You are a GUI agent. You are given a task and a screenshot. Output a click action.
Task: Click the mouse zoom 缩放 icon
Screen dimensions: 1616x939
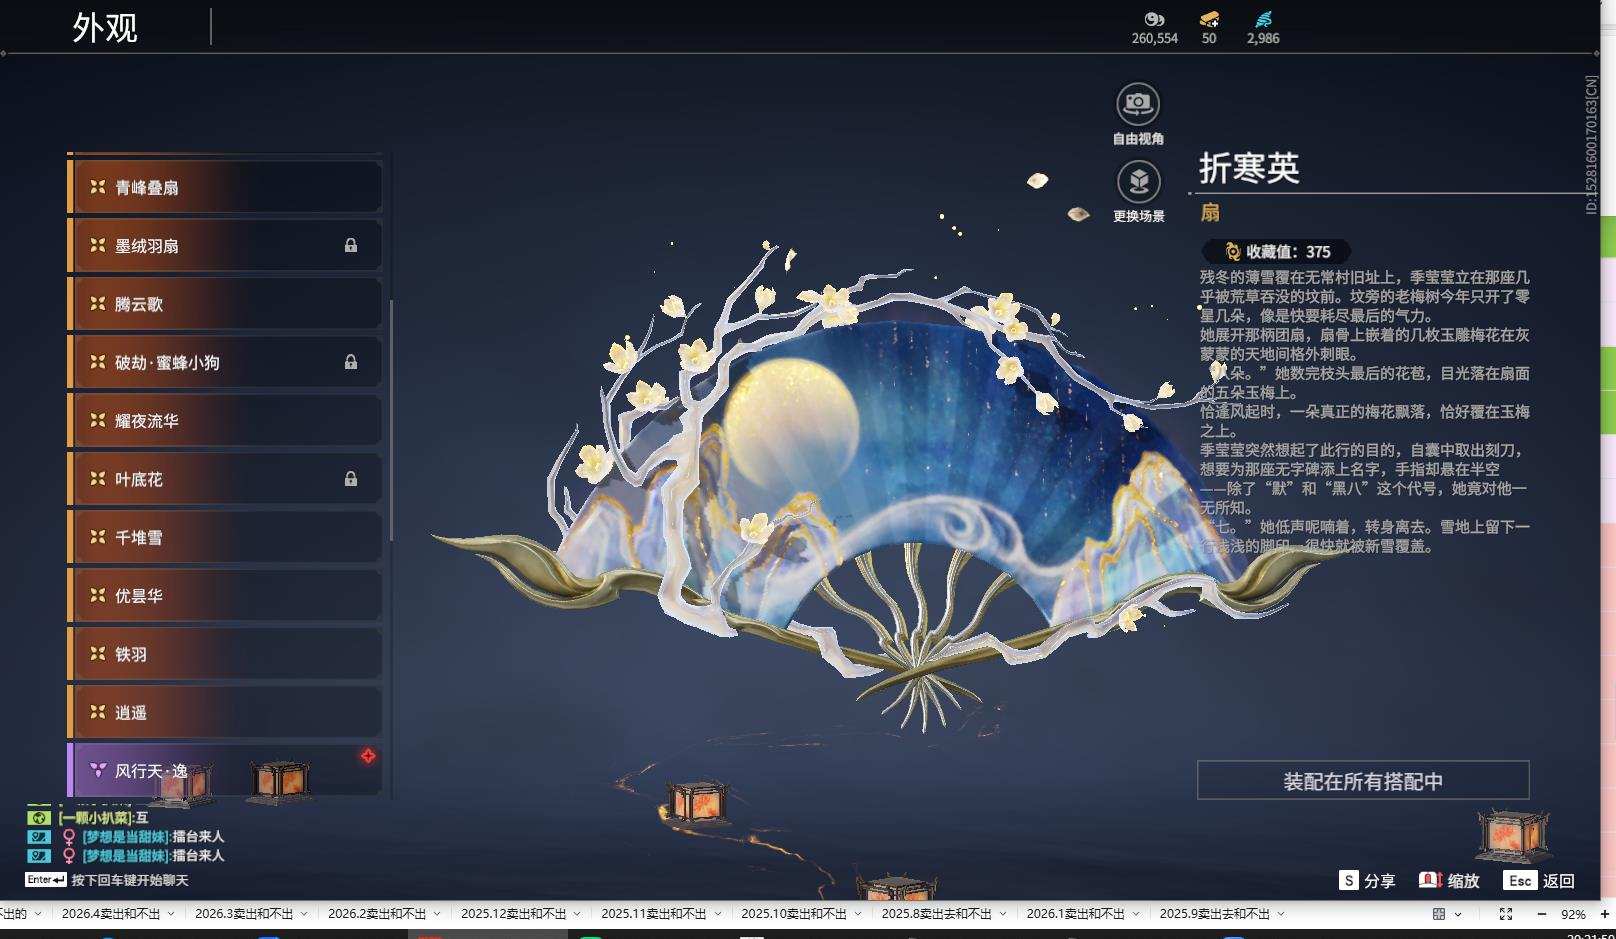[1430, 880]
